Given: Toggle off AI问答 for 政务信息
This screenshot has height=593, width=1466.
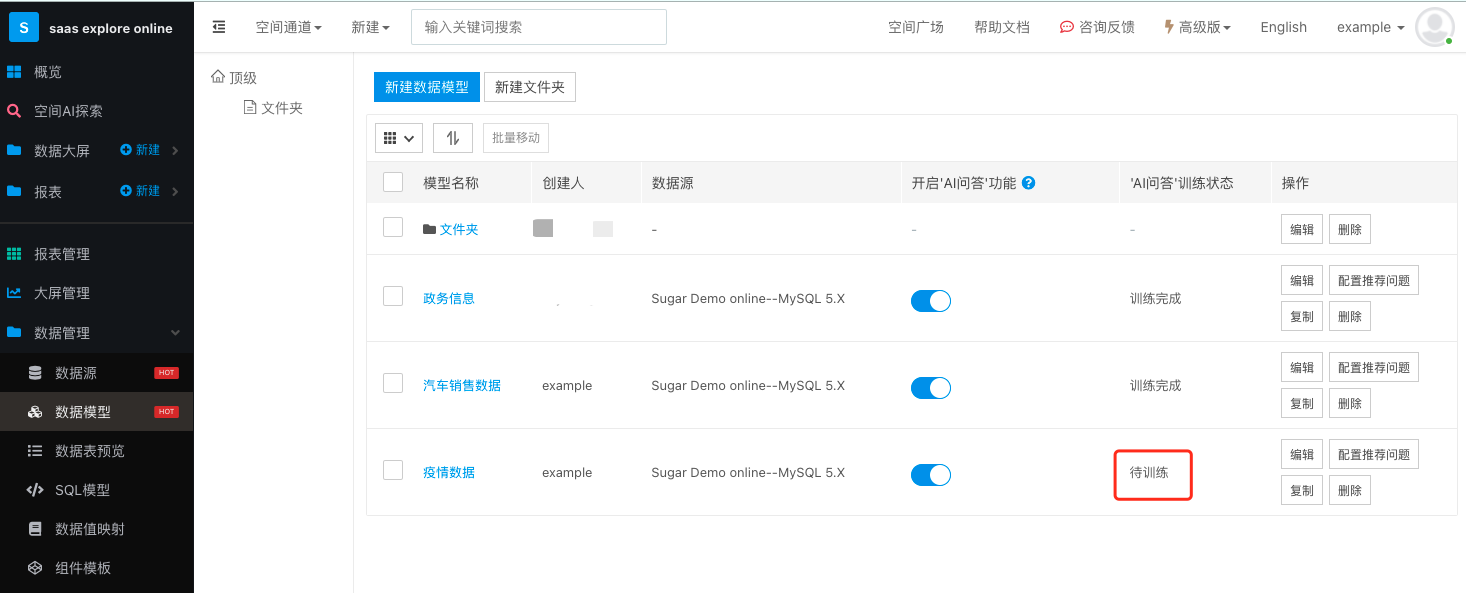Looking at the screenshot, I should pos(931,300).
